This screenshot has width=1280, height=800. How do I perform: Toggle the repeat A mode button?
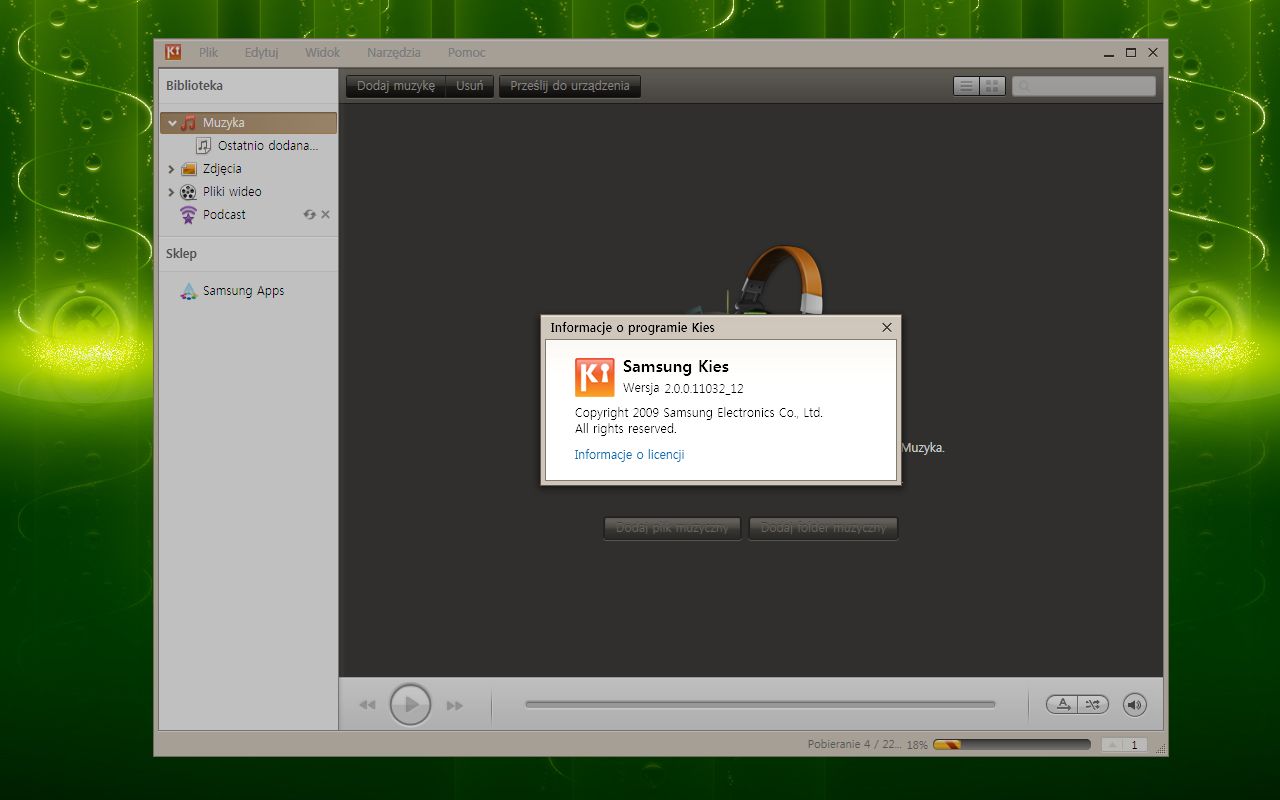[x=1064, y=705]
